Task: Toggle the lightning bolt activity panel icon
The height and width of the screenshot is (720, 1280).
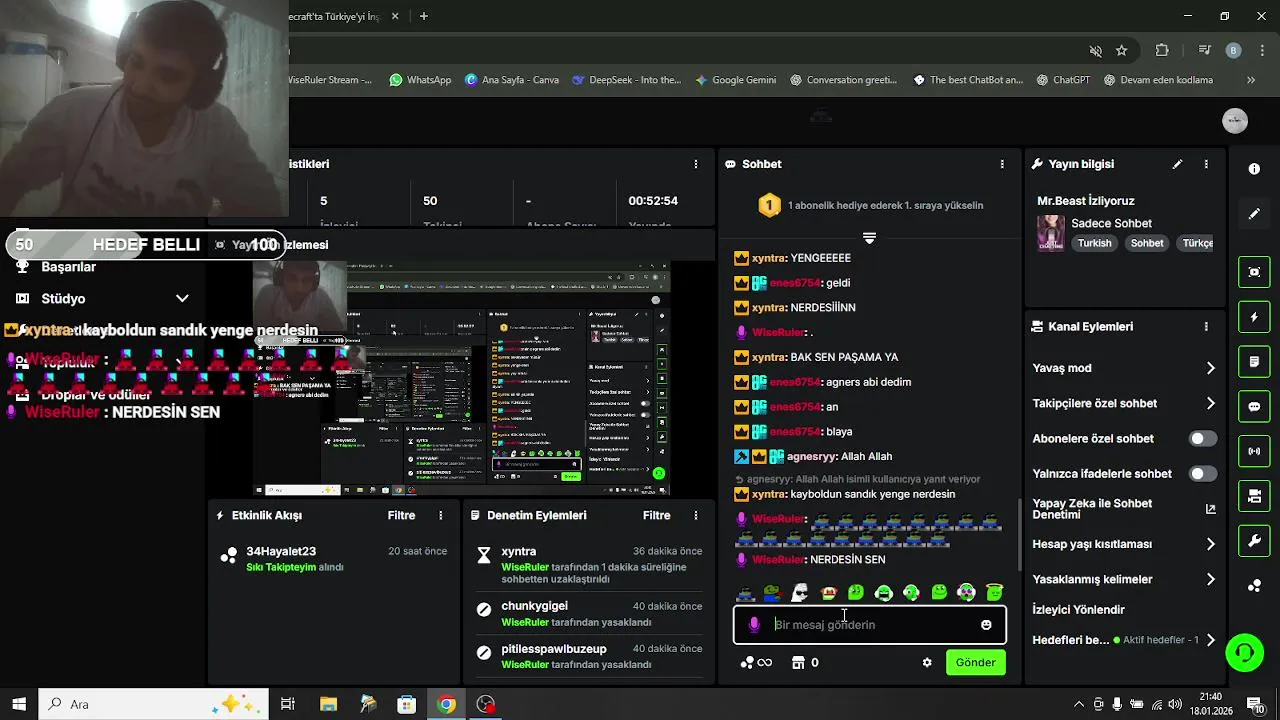Action: 1254,317
